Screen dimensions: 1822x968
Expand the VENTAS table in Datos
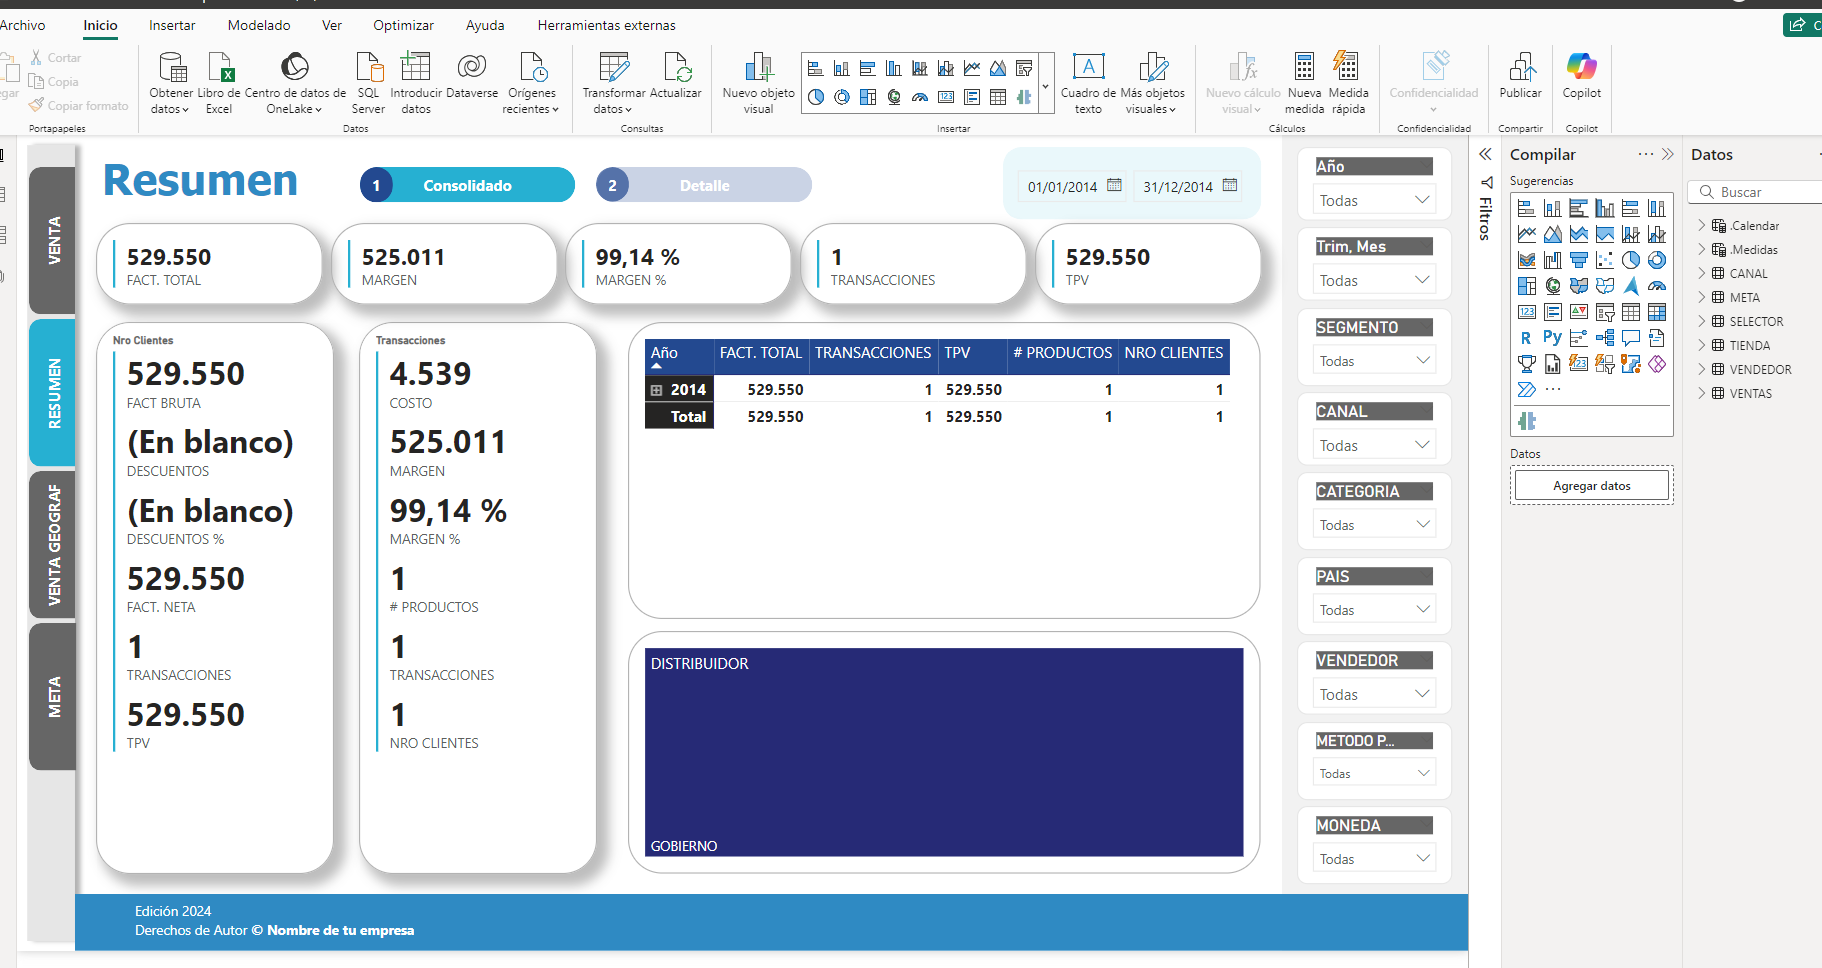click(1702, 393)
